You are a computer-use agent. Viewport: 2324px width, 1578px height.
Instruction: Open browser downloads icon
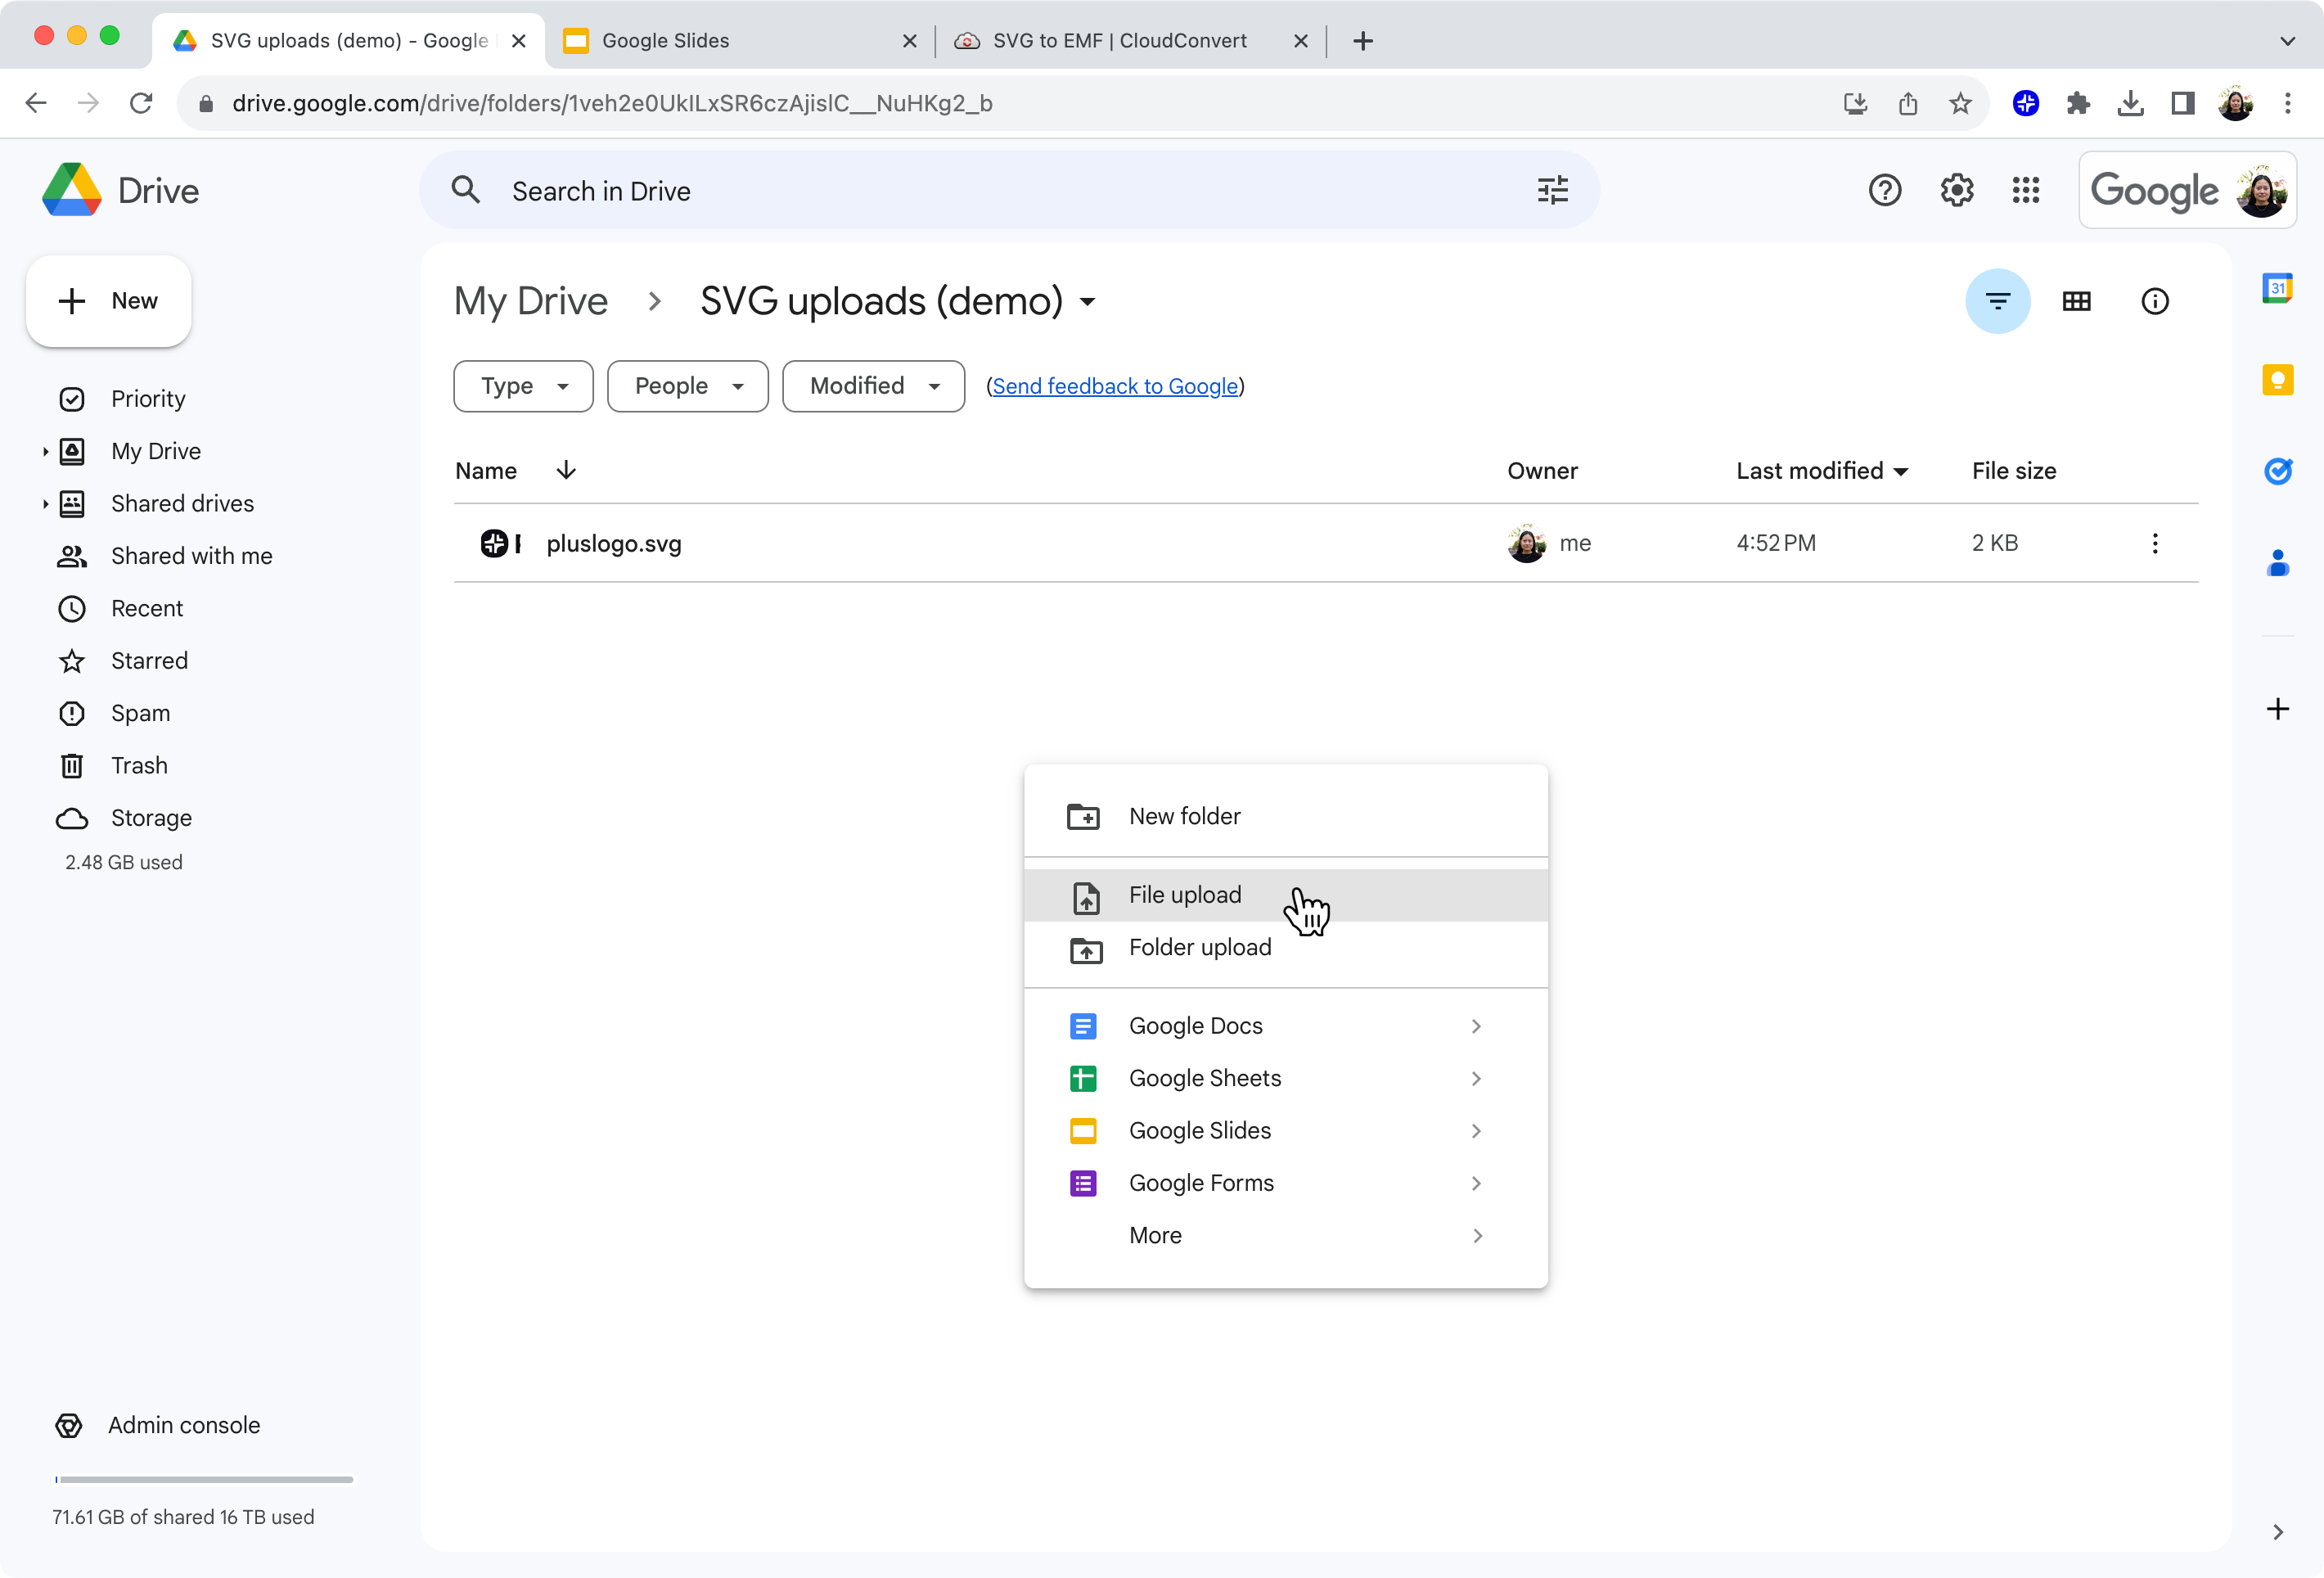pos(2130,103)
